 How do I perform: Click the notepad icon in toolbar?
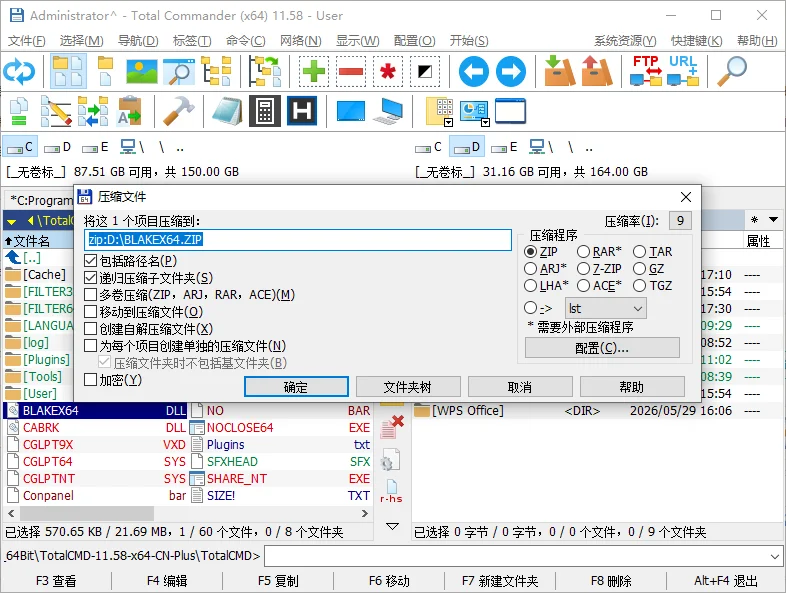click(227, 111)
